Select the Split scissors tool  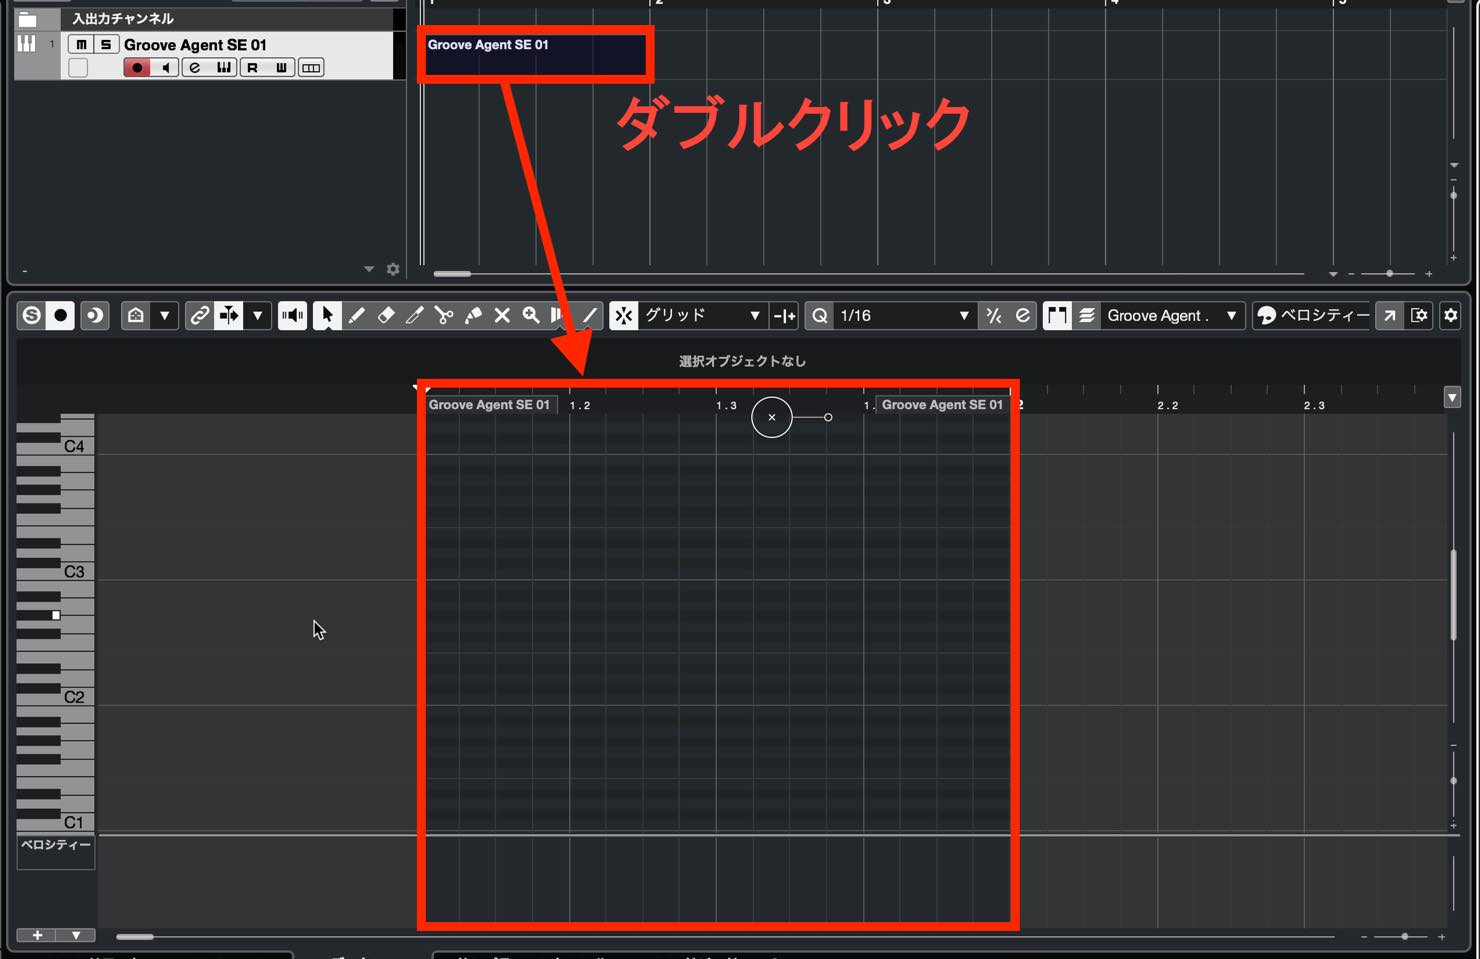tap(444, 315)
